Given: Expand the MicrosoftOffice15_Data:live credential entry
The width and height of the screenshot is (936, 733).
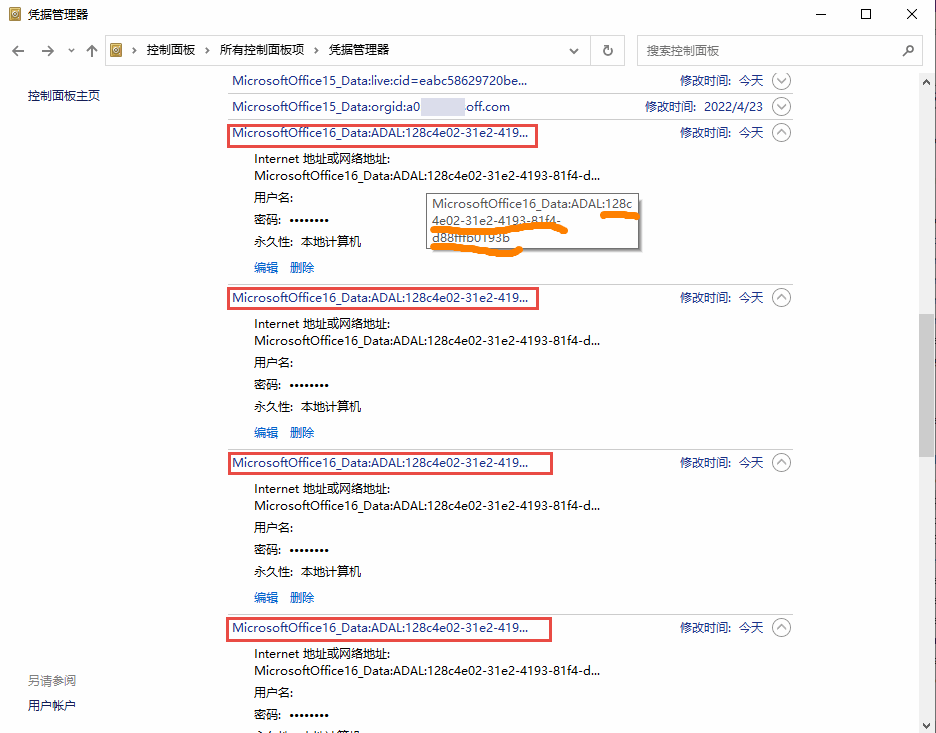Looking at the screenshot, I should pyautogui.click(x=781, y=81).
